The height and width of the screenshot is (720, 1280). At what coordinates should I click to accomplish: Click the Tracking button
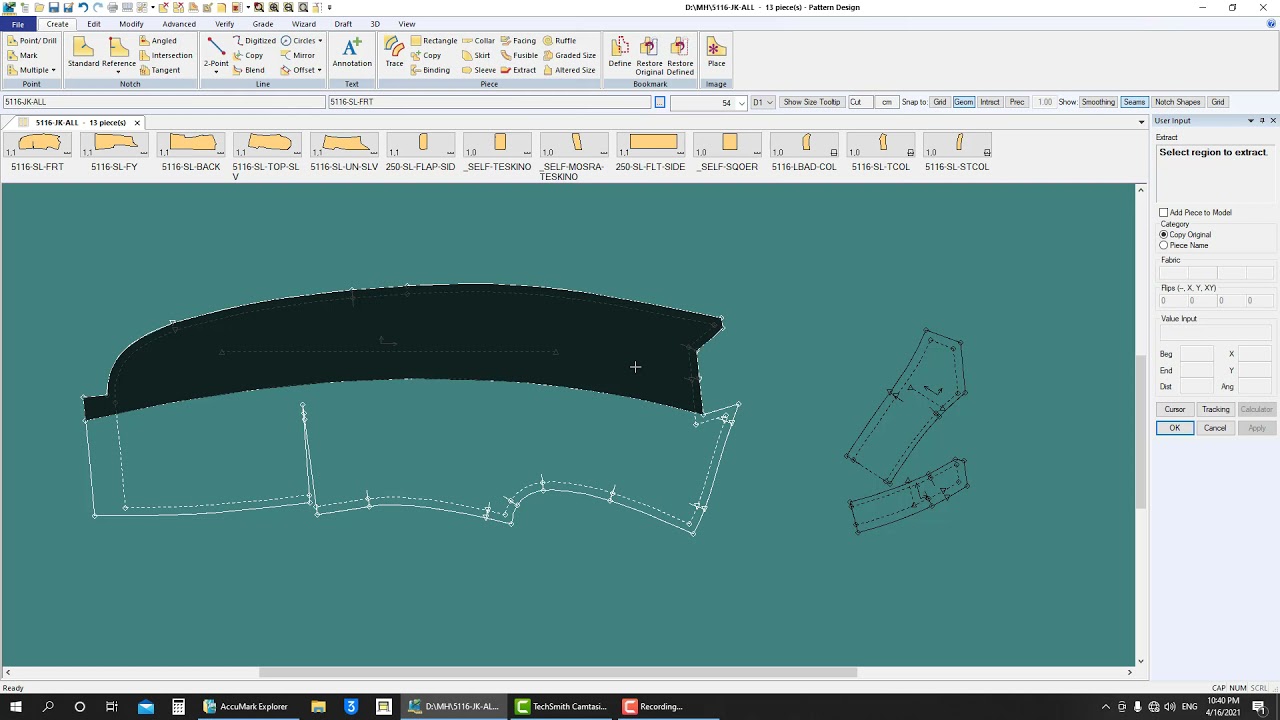[1215, 409]
